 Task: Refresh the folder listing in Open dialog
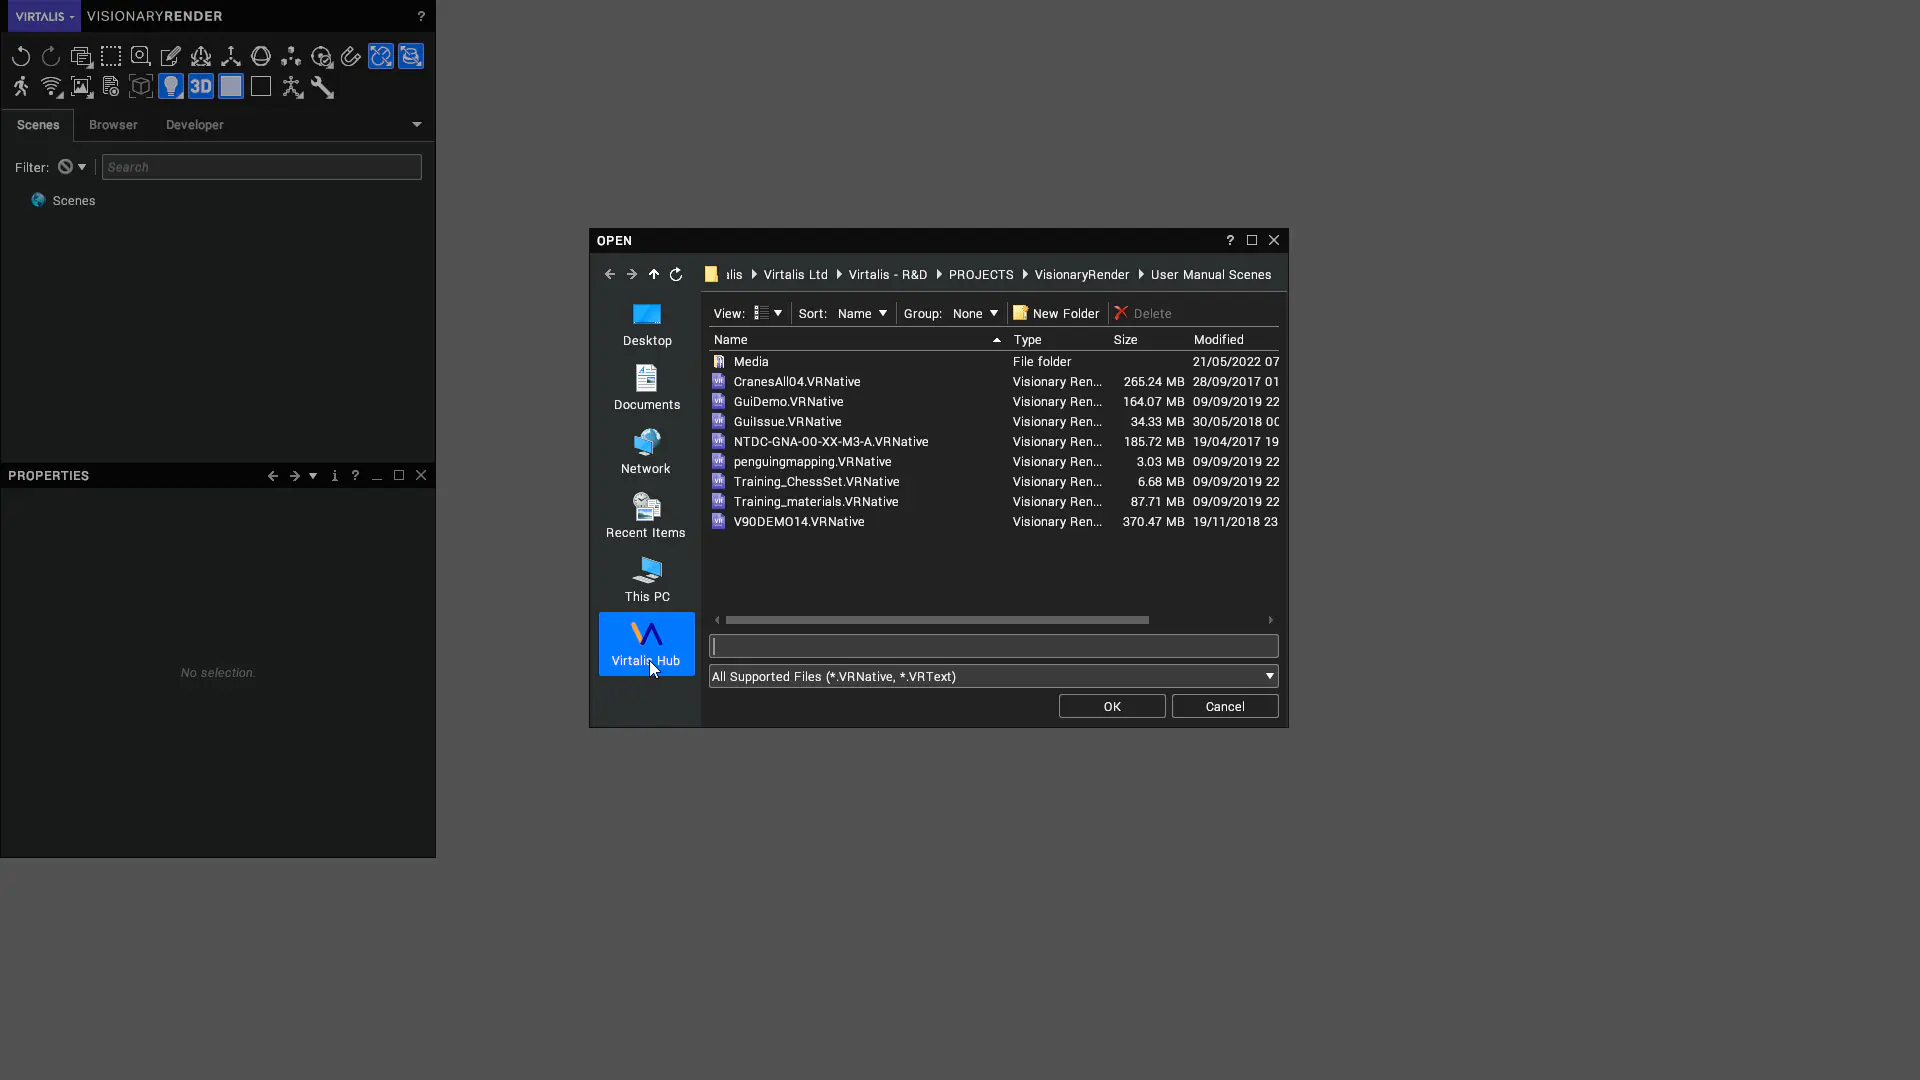676,274
